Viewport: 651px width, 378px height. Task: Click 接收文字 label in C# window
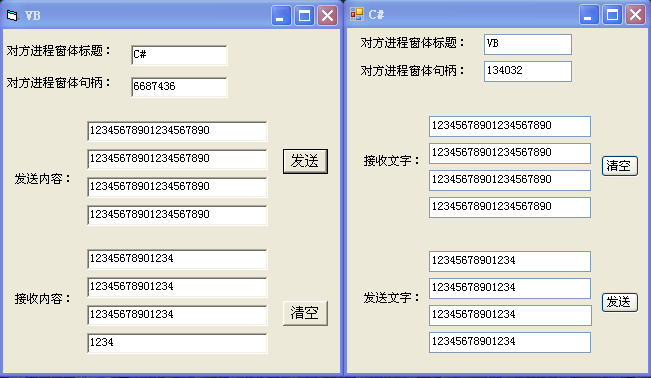392,161
